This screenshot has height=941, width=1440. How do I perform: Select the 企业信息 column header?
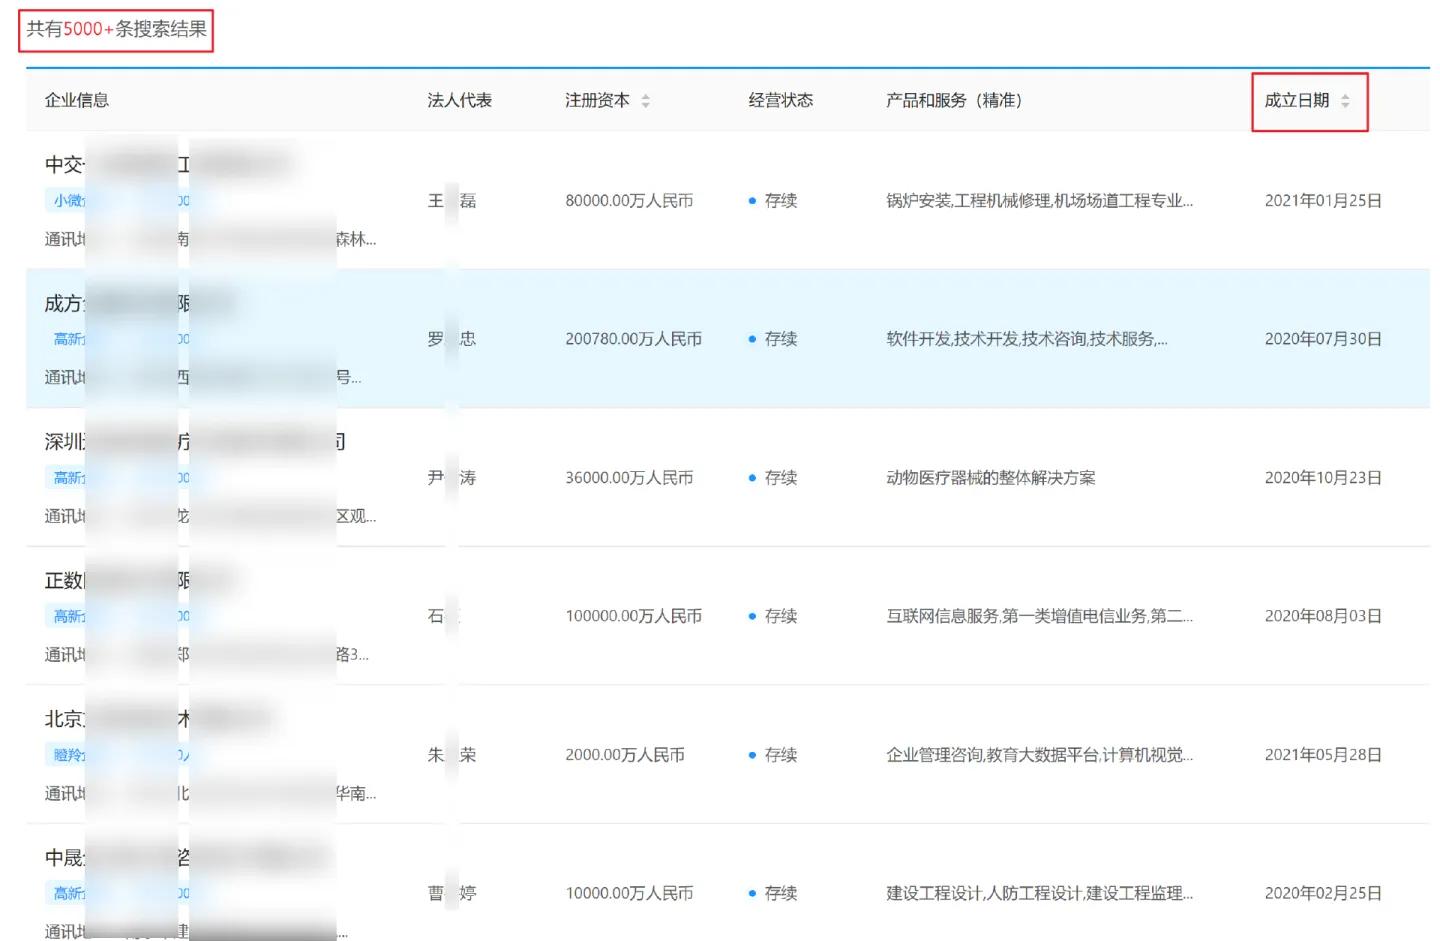click(77, 100)
